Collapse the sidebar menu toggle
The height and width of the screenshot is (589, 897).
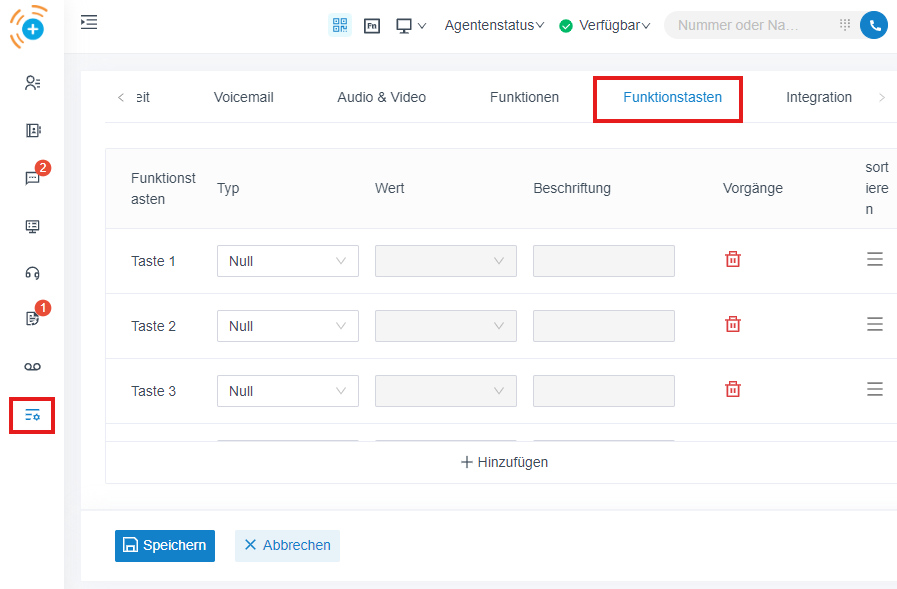click(x=89, y=22)
